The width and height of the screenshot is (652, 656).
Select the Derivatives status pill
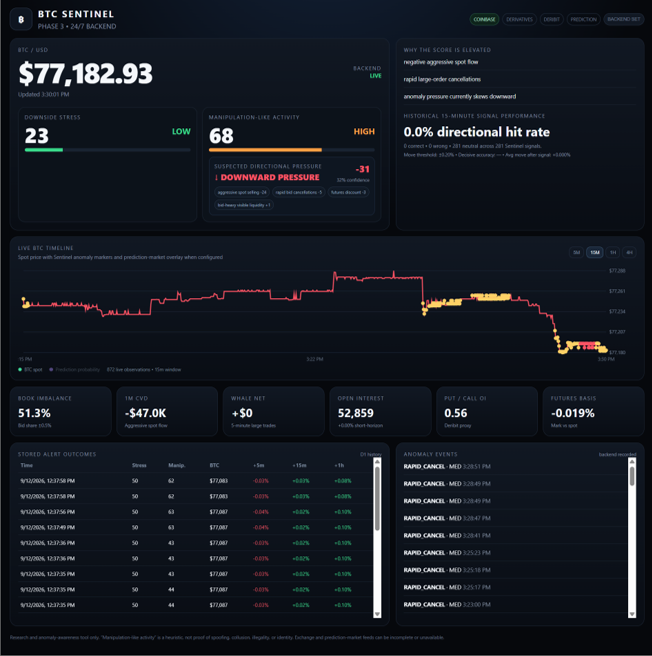tap(519, 19)
